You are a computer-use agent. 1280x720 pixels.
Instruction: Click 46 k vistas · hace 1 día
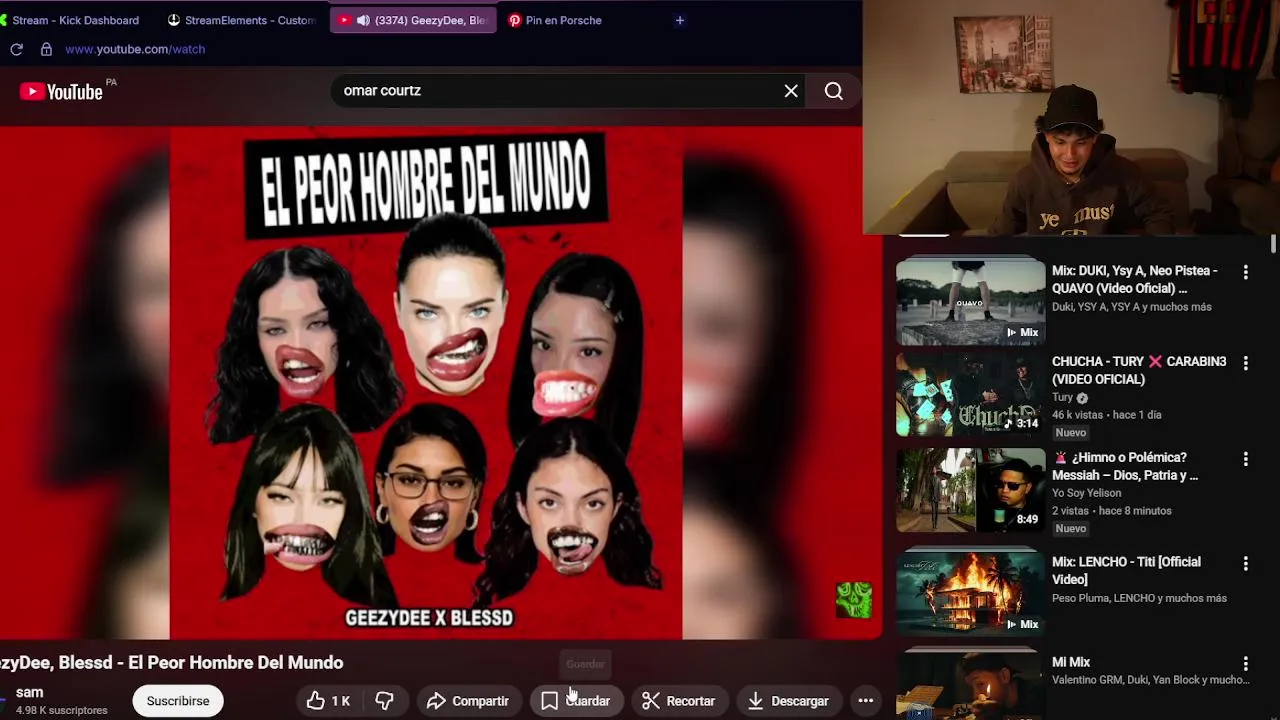pos(1106,414)
